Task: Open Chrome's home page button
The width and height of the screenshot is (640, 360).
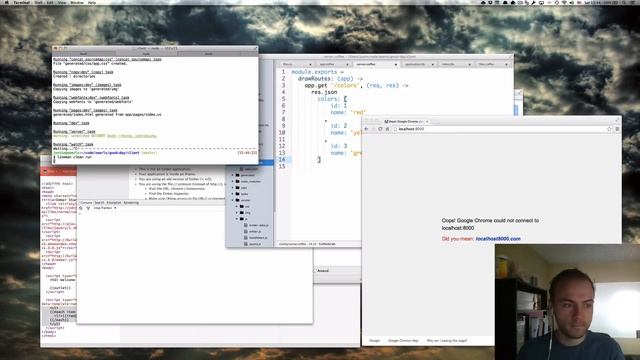Action: pos(387,129)
